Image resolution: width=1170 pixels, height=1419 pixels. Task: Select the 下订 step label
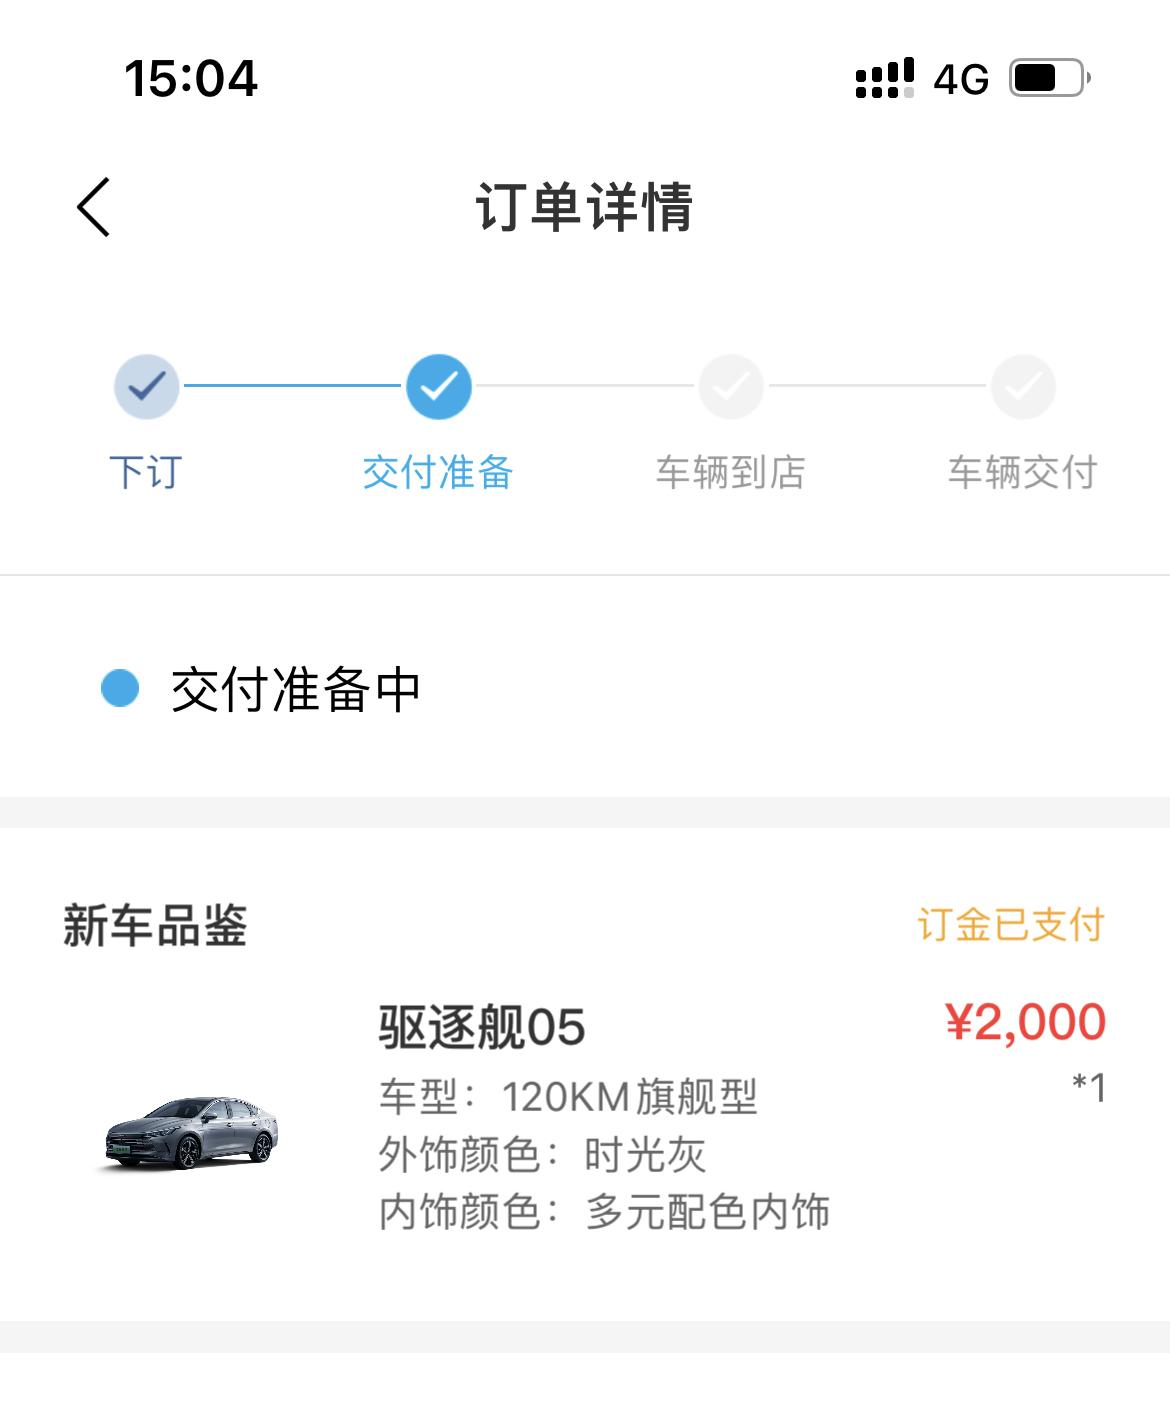coord(146,472)
